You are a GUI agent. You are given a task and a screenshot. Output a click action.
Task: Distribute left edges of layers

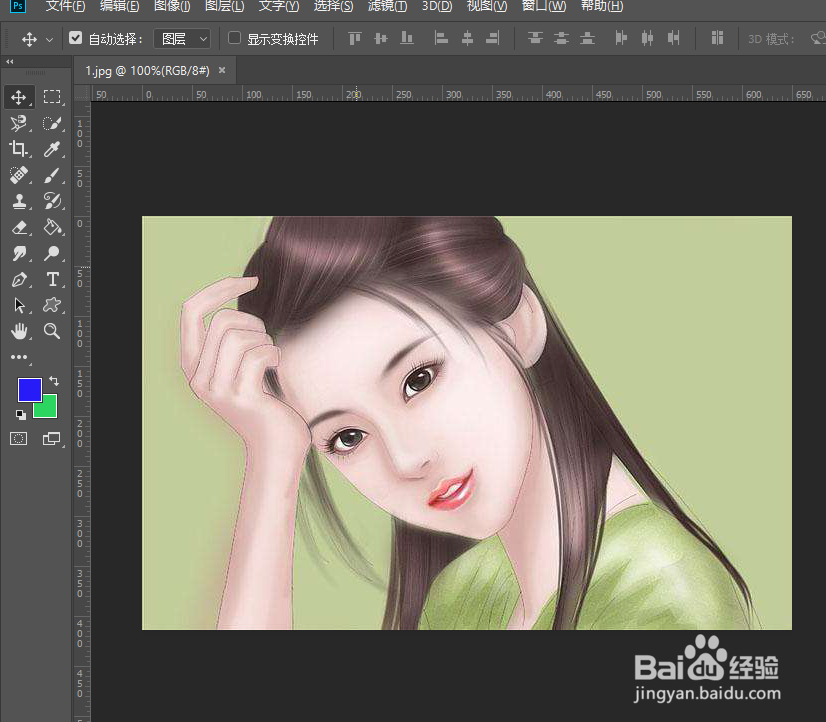[622, 38]
